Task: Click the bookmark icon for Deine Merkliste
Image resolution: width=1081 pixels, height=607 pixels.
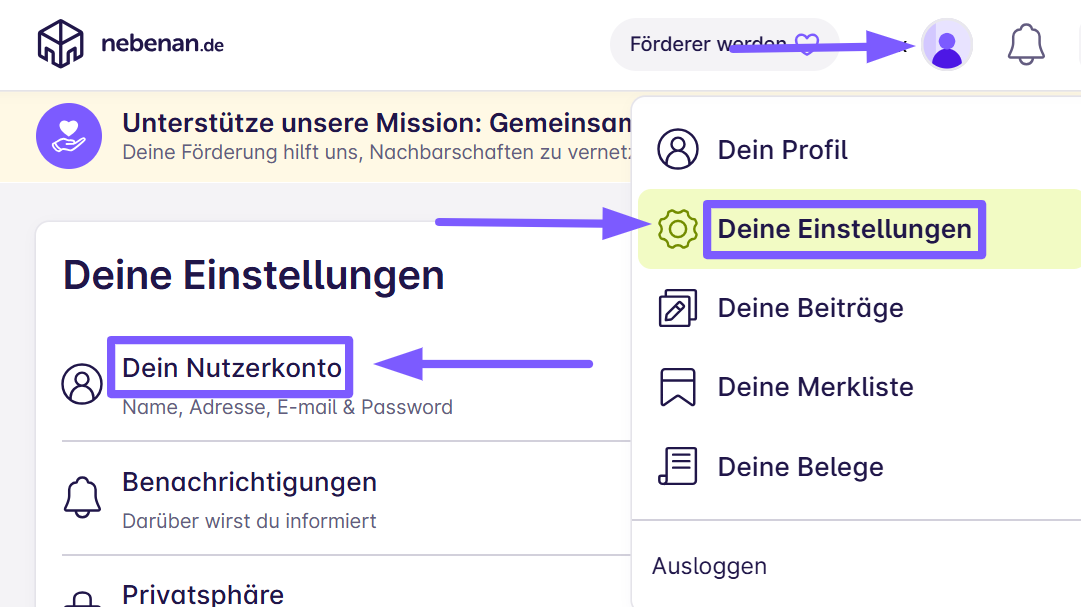Action: click(678, 387)
